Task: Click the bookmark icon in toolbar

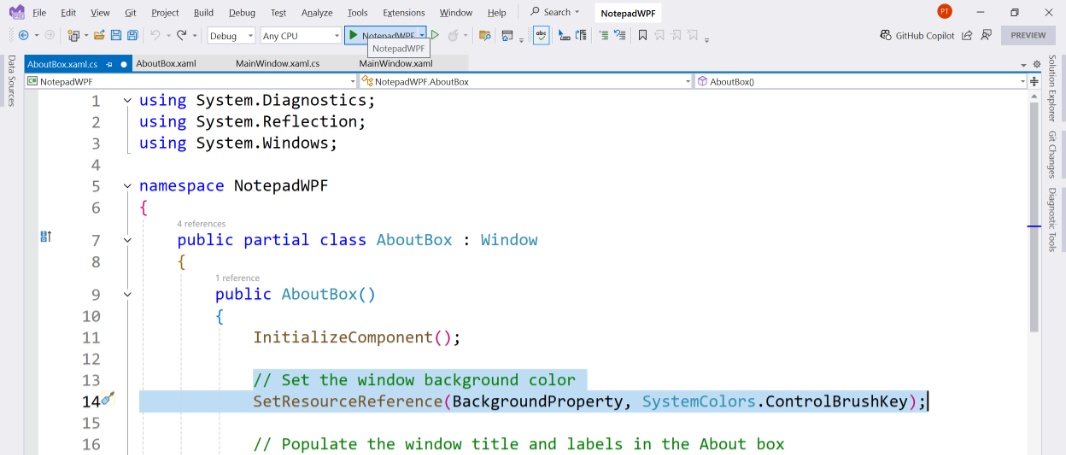Action: coord(642,35)
